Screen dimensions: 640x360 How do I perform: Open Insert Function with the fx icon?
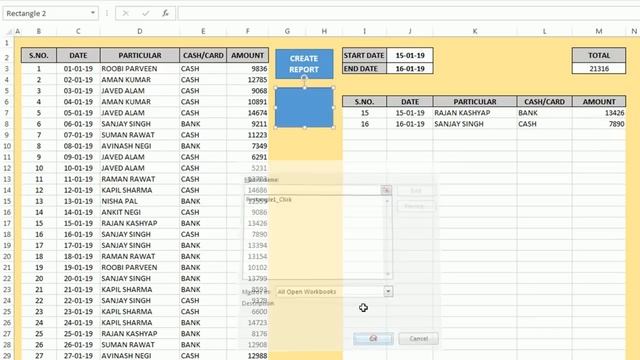(165, 13)
